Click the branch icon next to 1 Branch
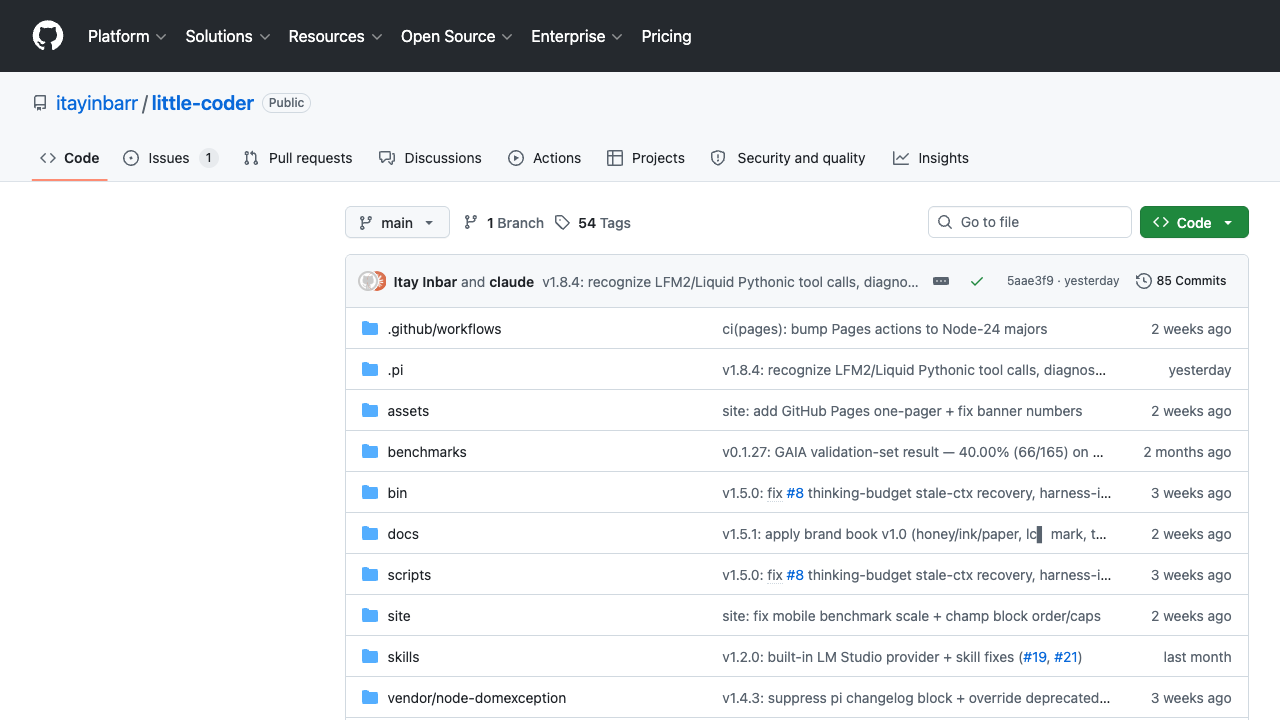 (x=471, y=223)
